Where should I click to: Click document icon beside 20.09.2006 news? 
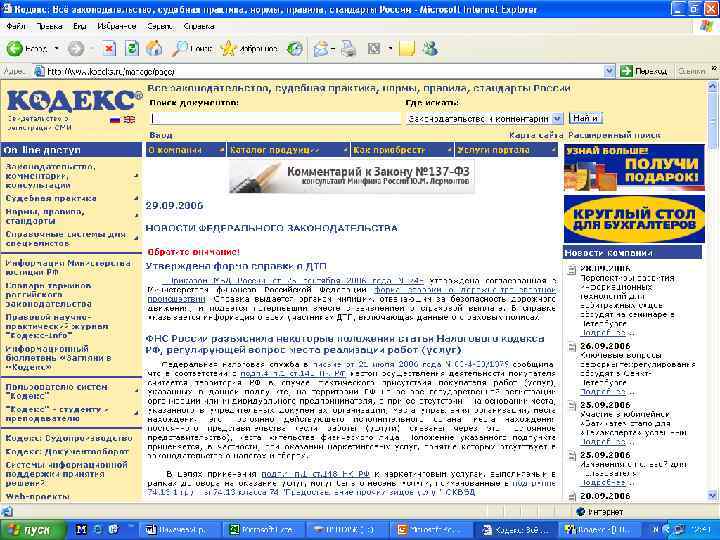[572, 497]
